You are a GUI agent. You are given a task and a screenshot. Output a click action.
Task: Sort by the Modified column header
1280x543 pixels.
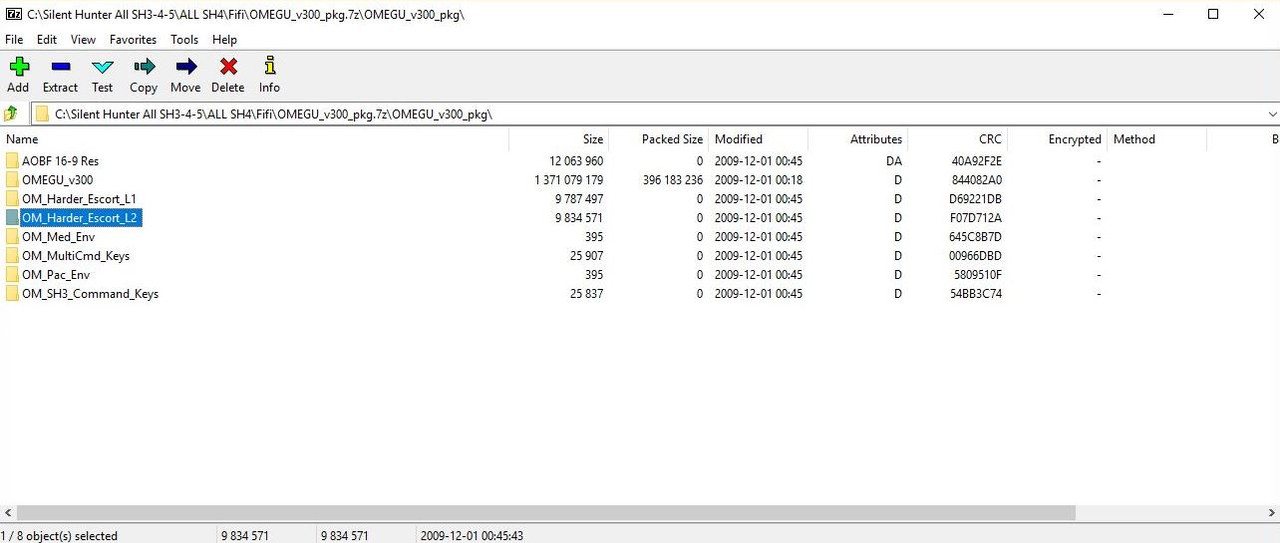[758, 139]
